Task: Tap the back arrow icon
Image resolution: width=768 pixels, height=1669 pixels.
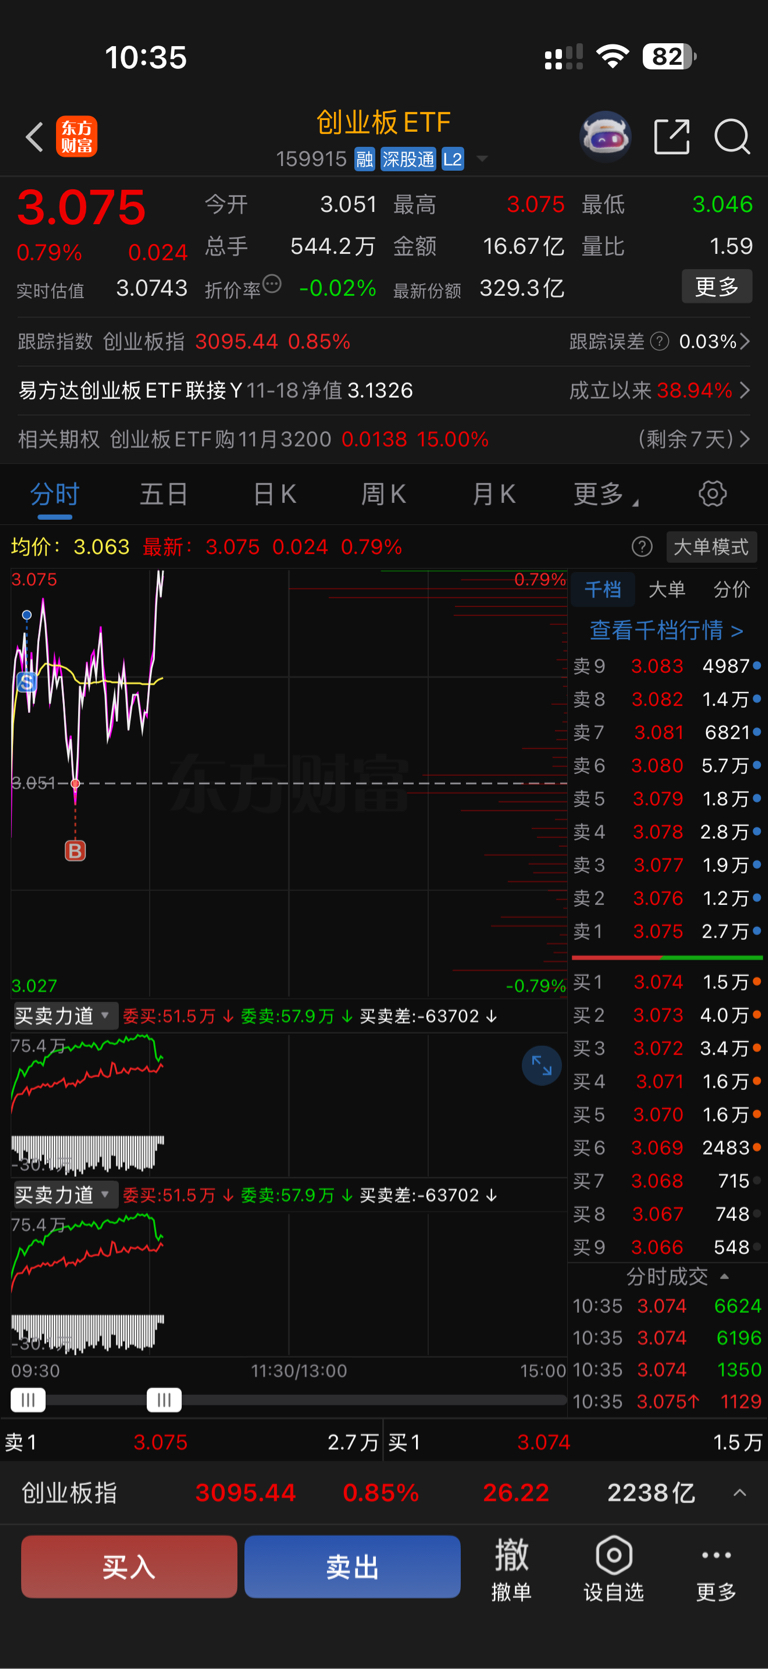Action: pos(34,136)
